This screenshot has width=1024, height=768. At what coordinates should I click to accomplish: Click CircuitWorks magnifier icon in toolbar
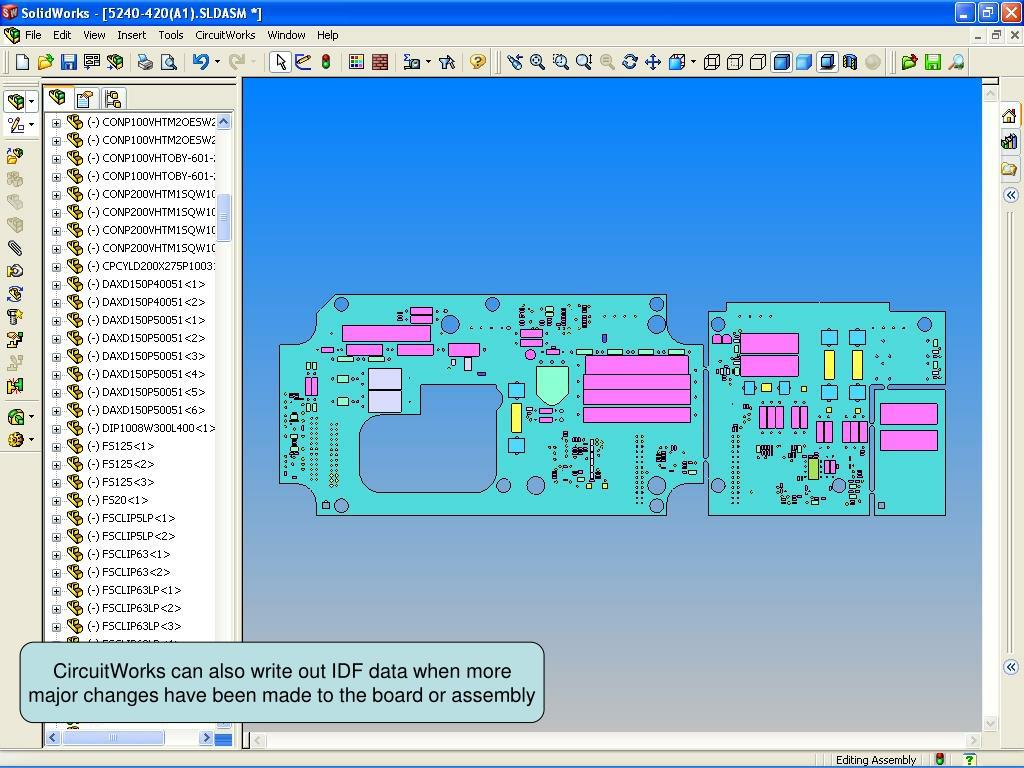(x=956, y=62)
